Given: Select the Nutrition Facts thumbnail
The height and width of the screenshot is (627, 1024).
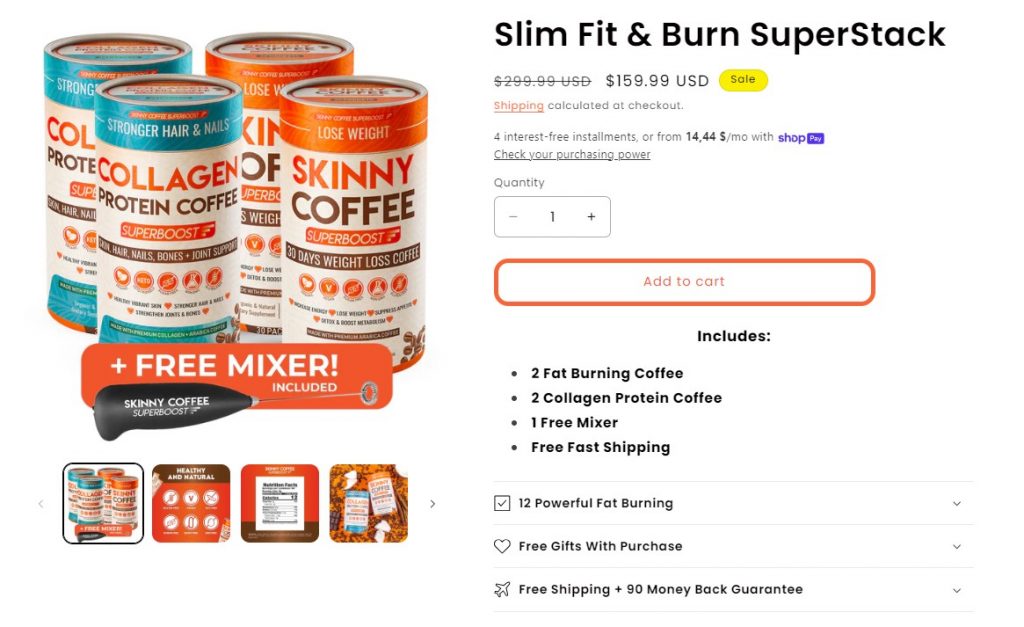Looking at the screenshot, I should (x=280, y=504).
